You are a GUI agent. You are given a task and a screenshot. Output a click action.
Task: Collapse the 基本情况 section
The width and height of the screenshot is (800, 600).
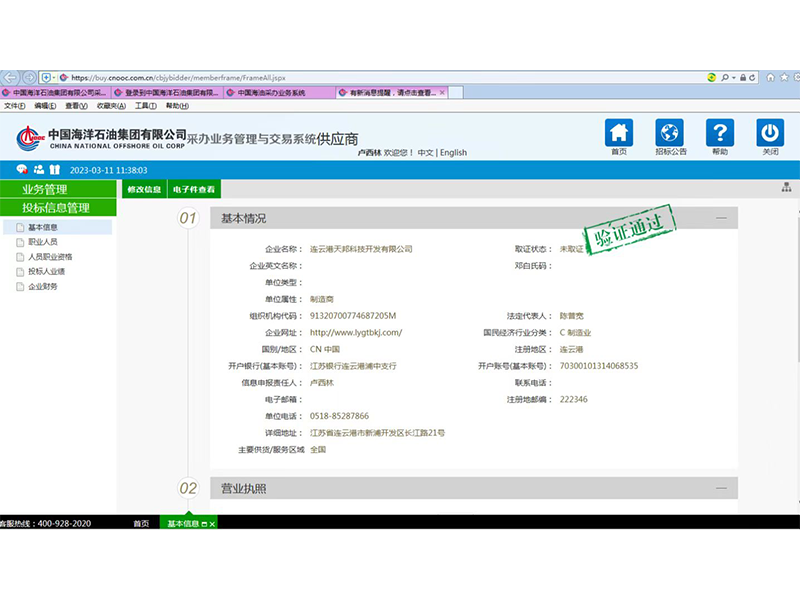click(720, 218)
